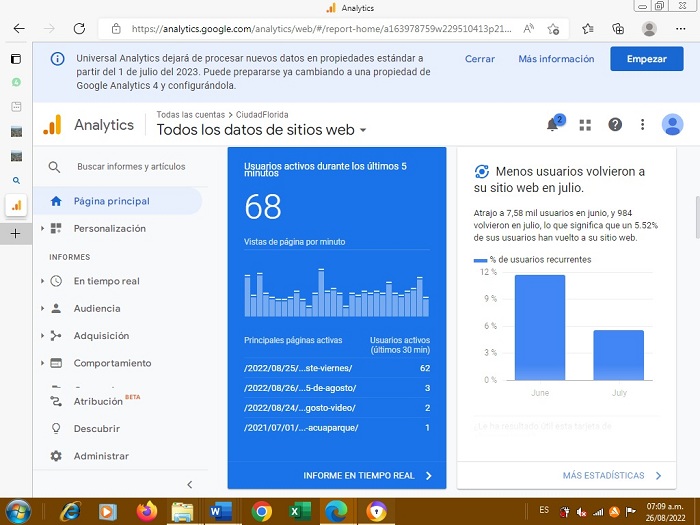The width and height of the screenshot is (700, 525).
Task: Open browser settings and more menu
Action: tap(680, 29)
